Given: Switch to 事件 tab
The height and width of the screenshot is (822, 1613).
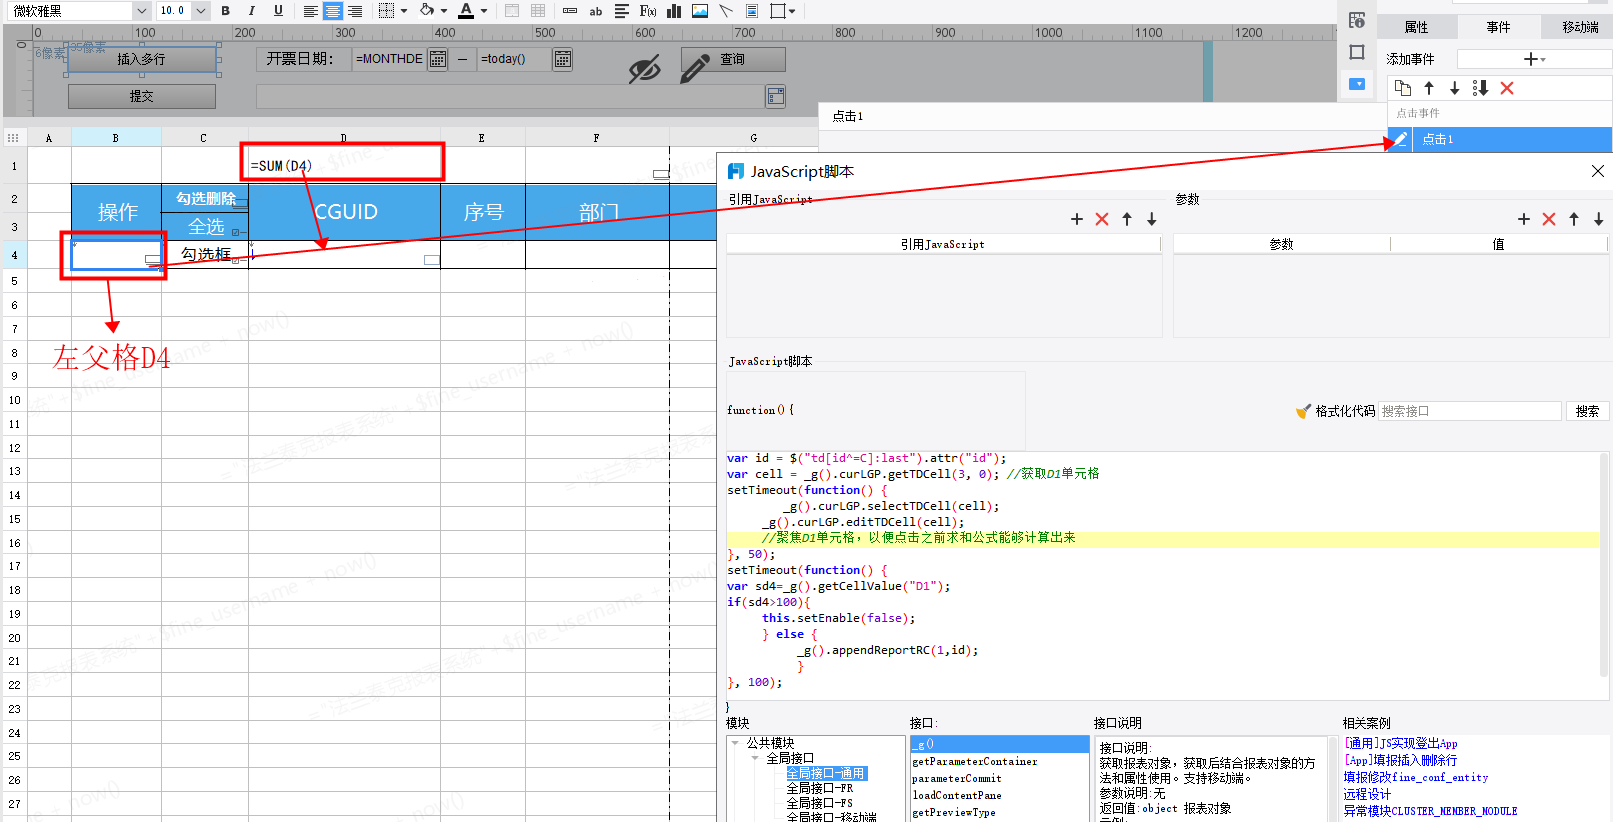Looking at the screenshot, I should tap(1498, 27).
